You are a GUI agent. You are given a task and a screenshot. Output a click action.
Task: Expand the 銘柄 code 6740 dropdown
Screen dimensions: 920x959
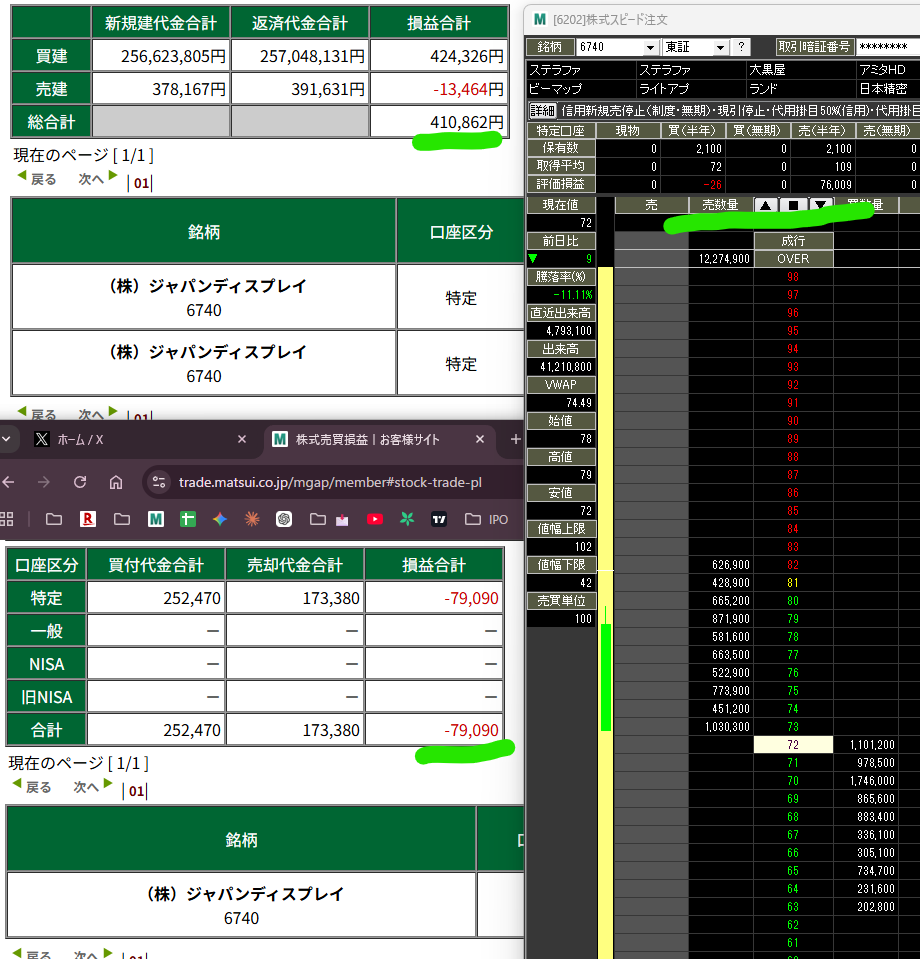(651, 47)
